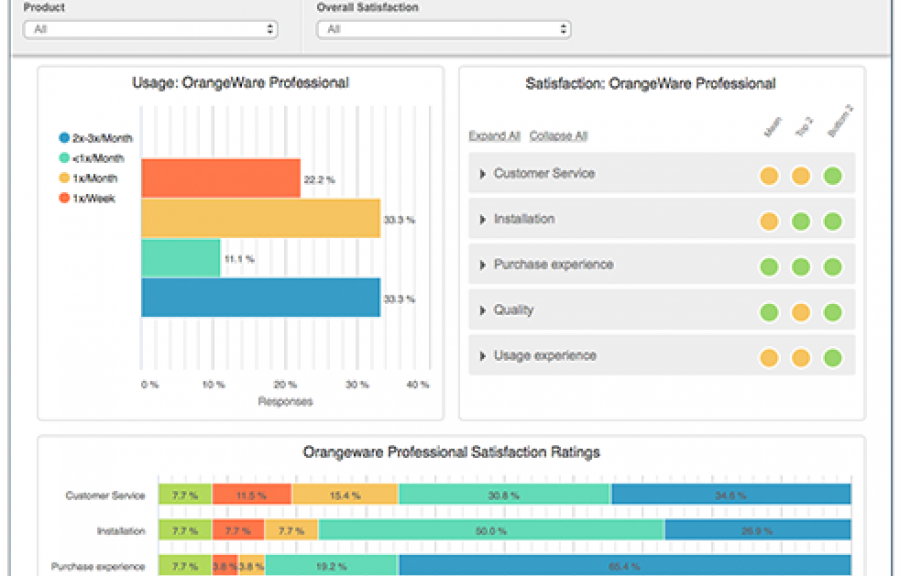This screenshot has height=576, width=900.
Task: Click the Customer Service Bottom 2 status circle
Action: click(x=832, y=176)
